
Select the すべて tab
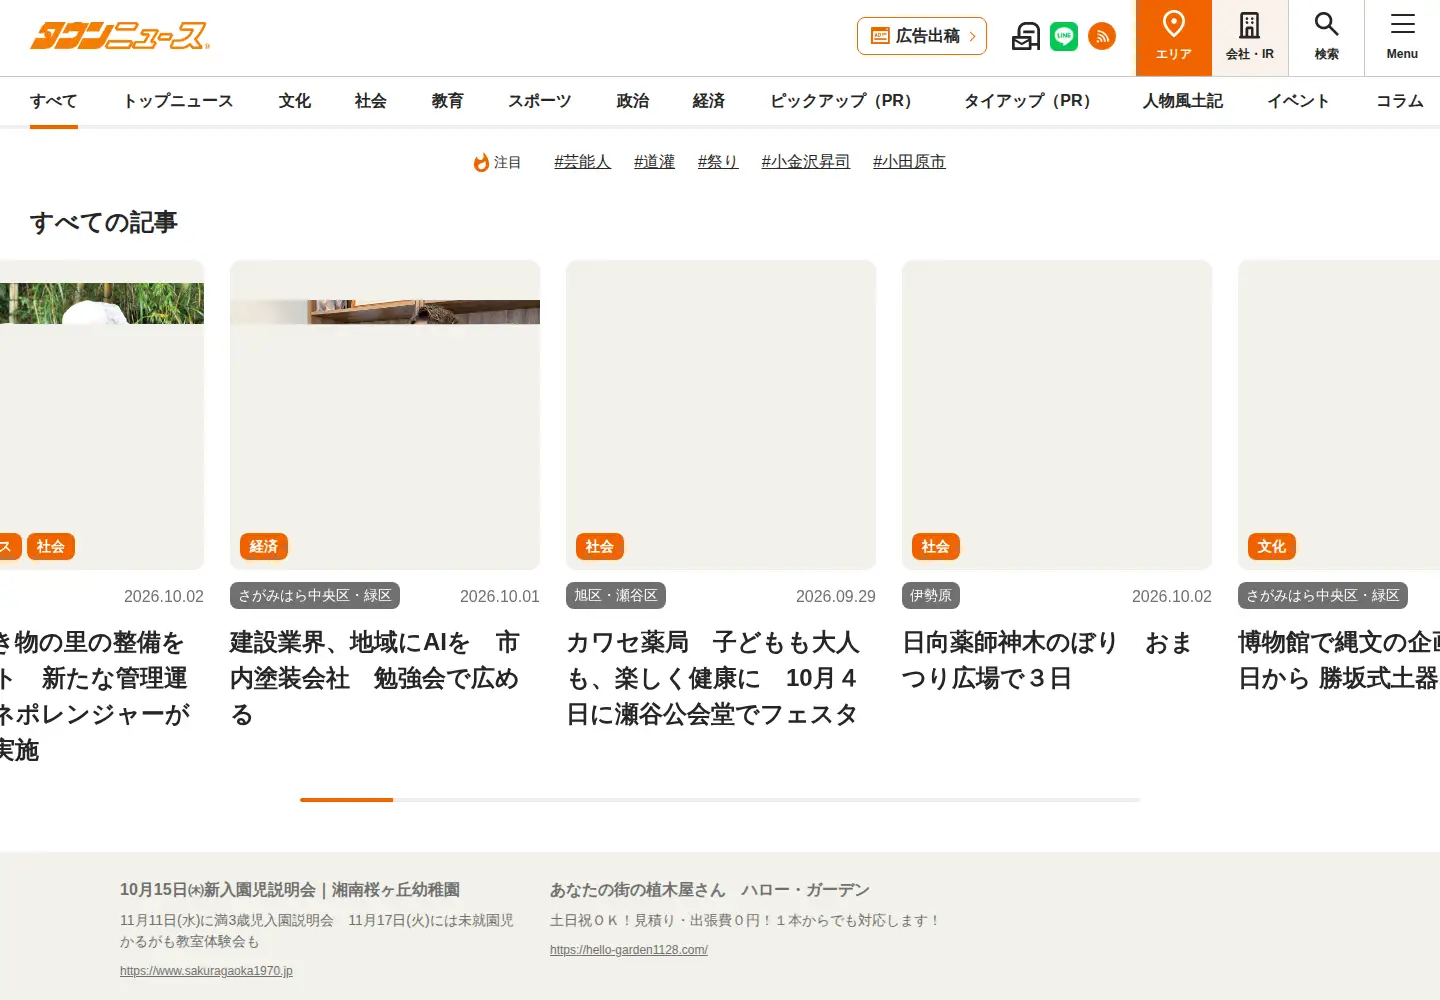pos(54,101)
